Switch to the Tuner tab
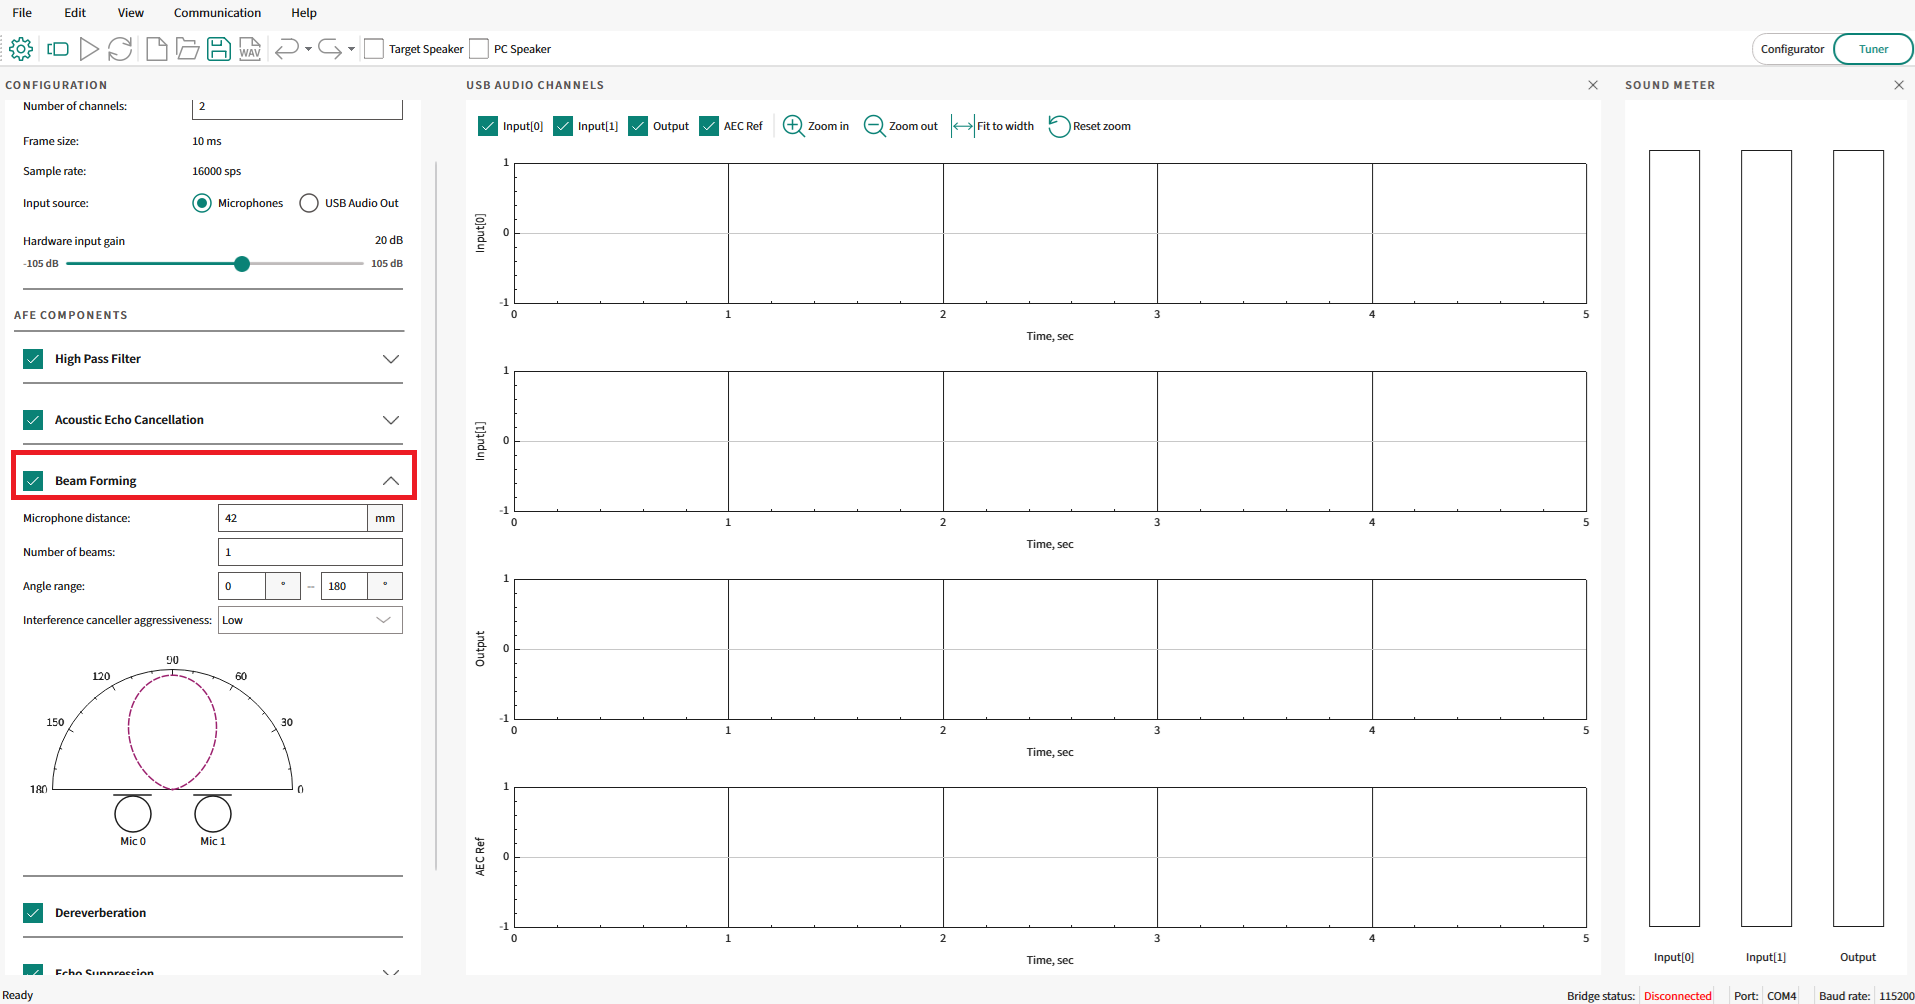The width and height of the screenshot is (1915, 1004). point(1873,49)
